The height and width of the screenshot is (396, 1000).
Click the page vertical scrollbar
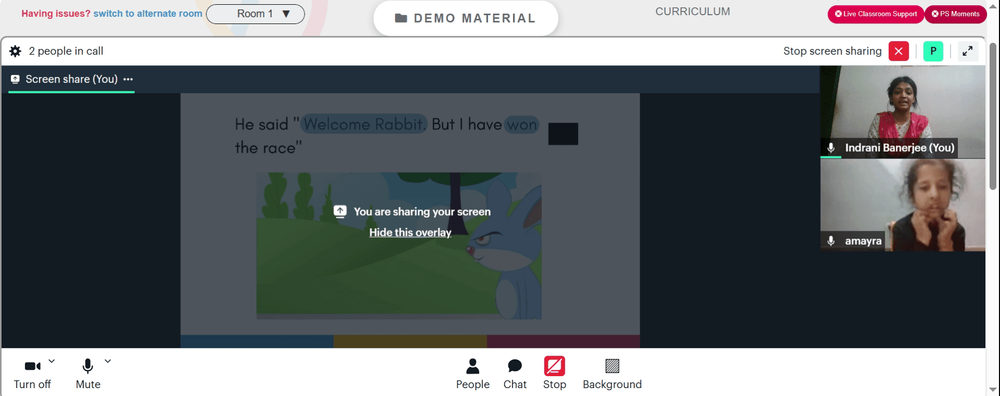coord(994,115)
